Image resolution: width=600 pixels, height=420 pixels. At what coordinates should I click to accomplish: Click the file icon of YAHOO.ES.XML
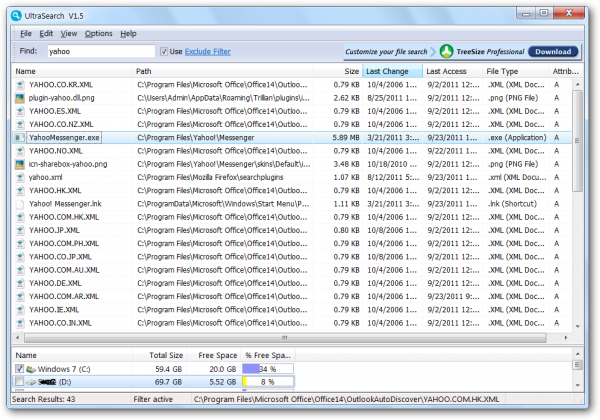coord(20,111)
